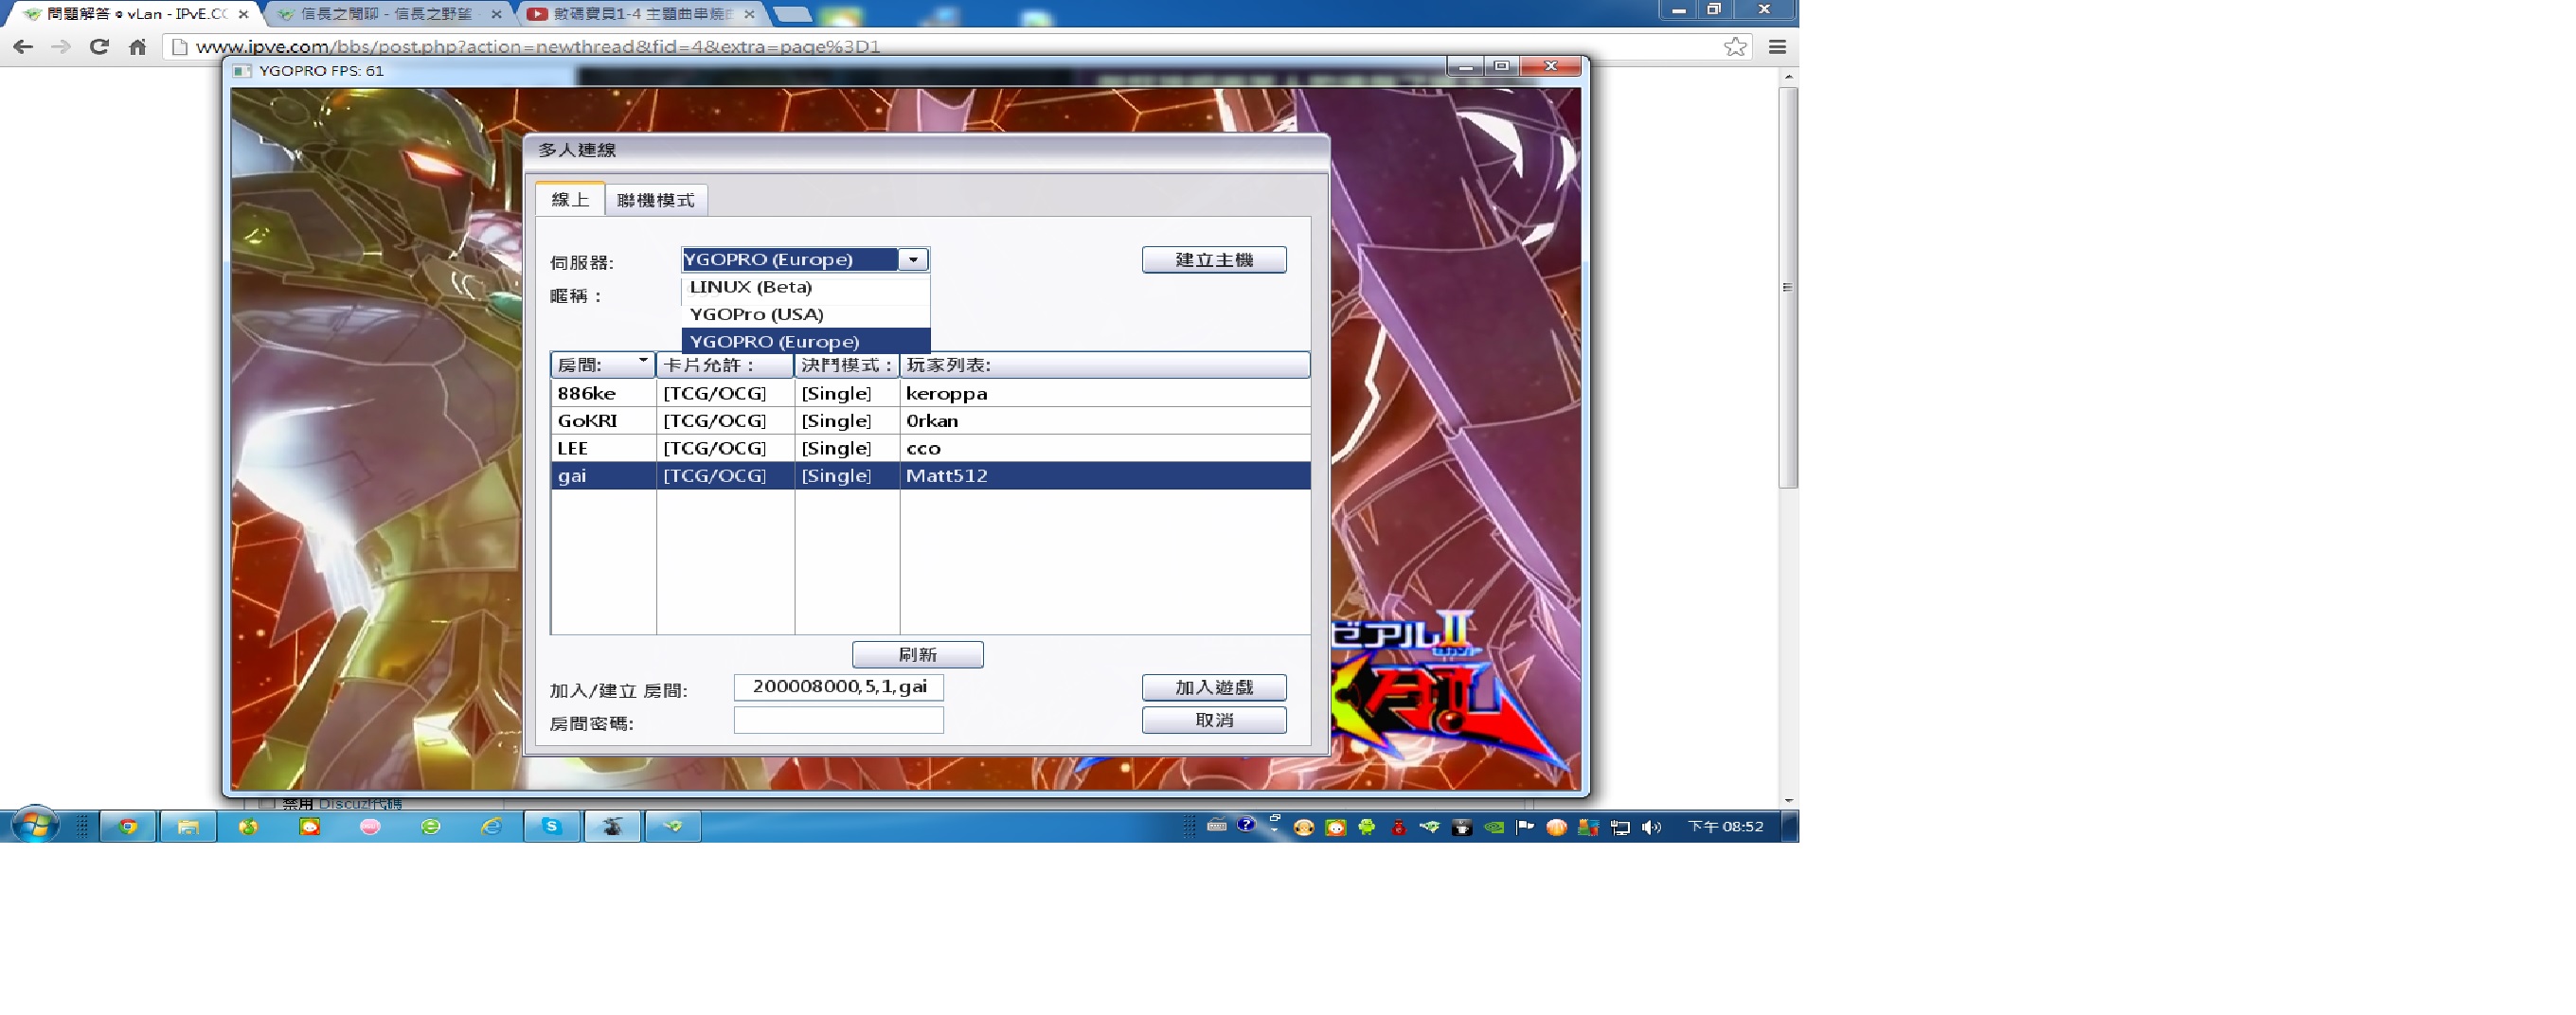2576x1015 pixels.
Task: Open File Explorer from the taskbar
Action: [x=188, y=827]
